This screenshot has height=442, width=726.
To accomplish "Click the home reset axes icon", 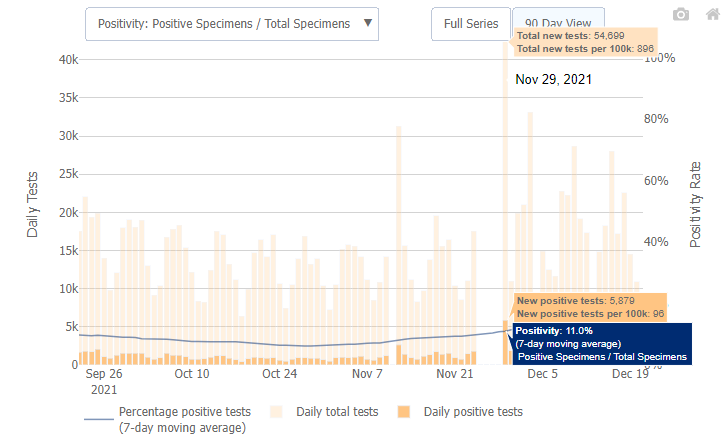I will click(x=710, y=14).
